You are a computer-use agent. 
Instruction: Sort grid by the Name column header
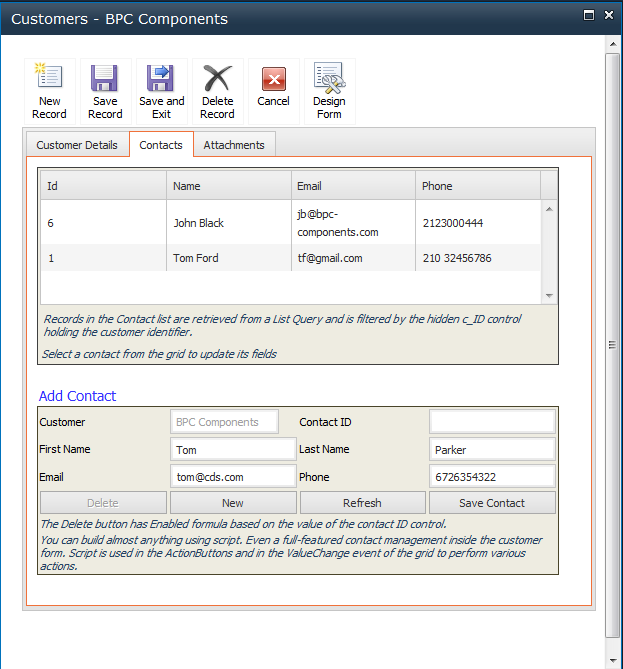(x=229, y=186)
